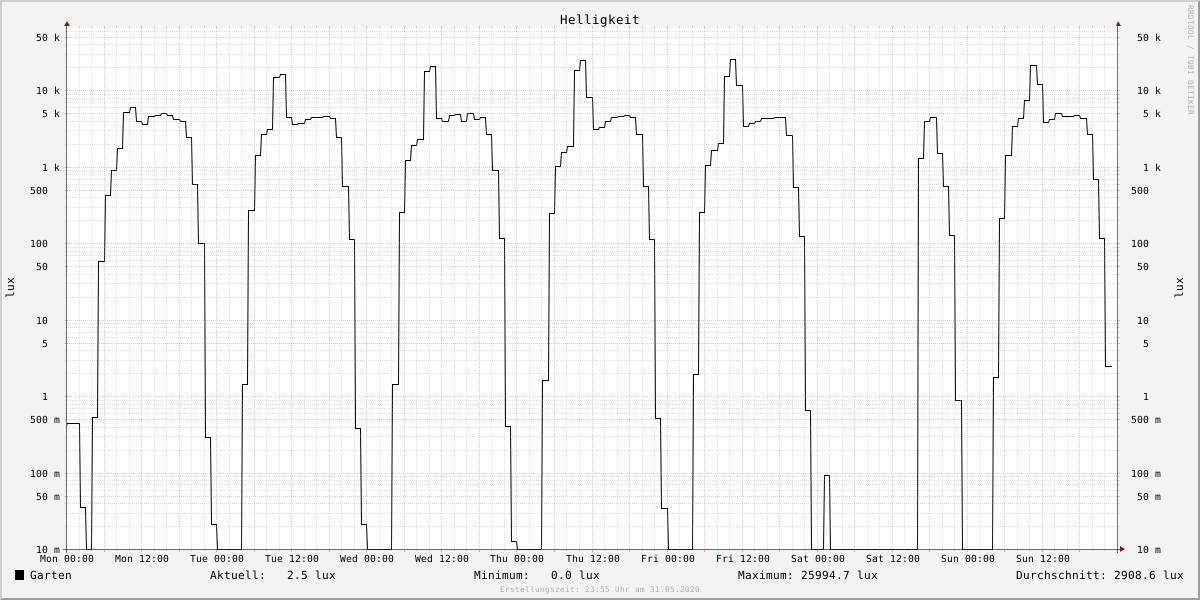
Task: Click the 'Thu 00:00' time axis label
Action: click(517, 559)
